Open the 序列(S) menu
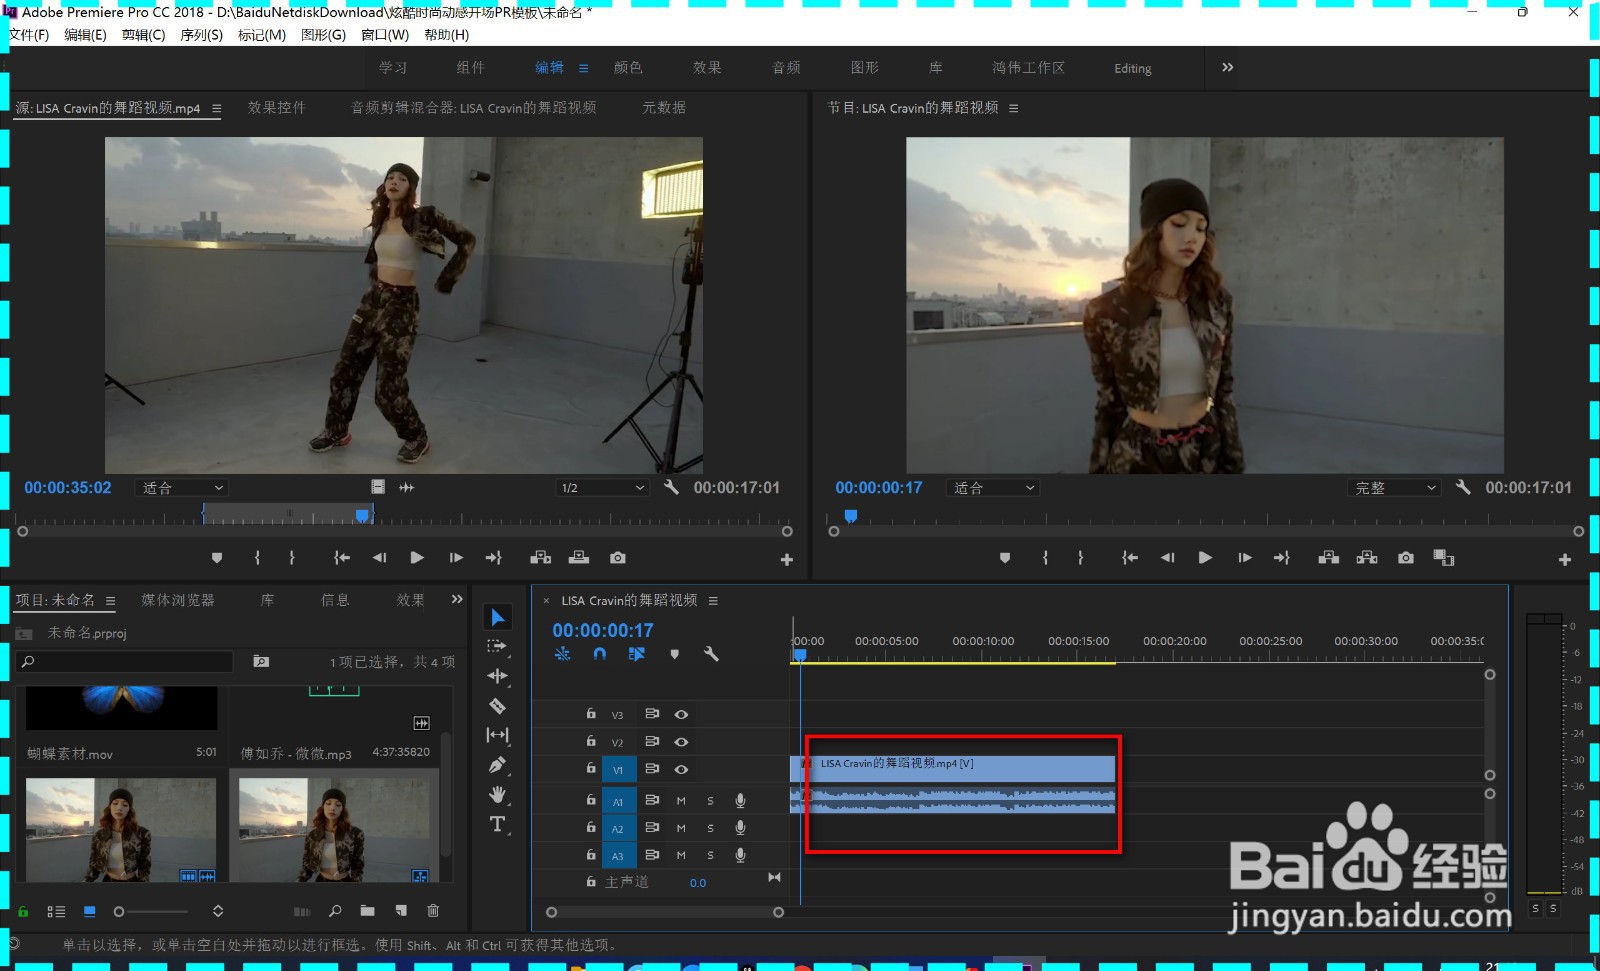Image resolution: width=1600 pixels, height=971 pixels. point(201,35)
